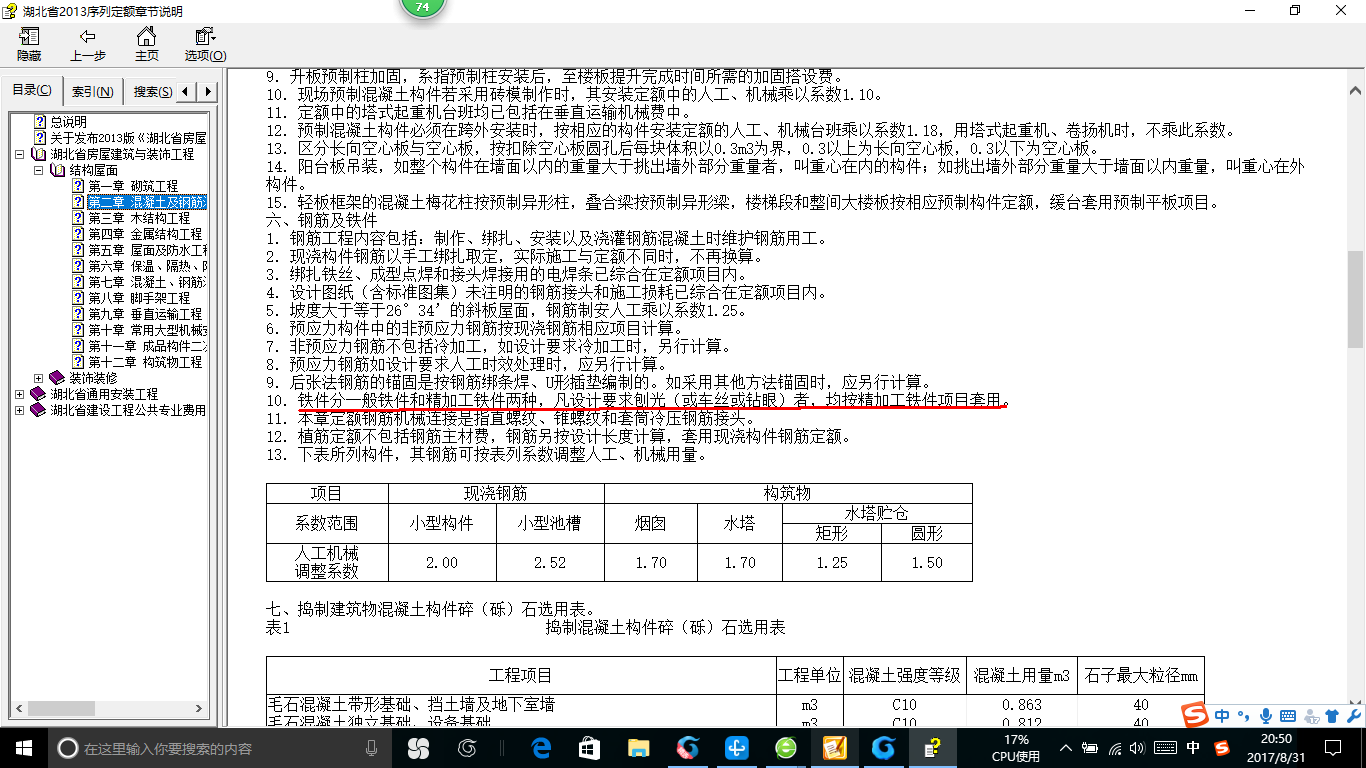The width and height of the screenshot is (1366, 768).
Task: Select 第六章 保温、隔热 topic
Action: (x=147, y=266)
